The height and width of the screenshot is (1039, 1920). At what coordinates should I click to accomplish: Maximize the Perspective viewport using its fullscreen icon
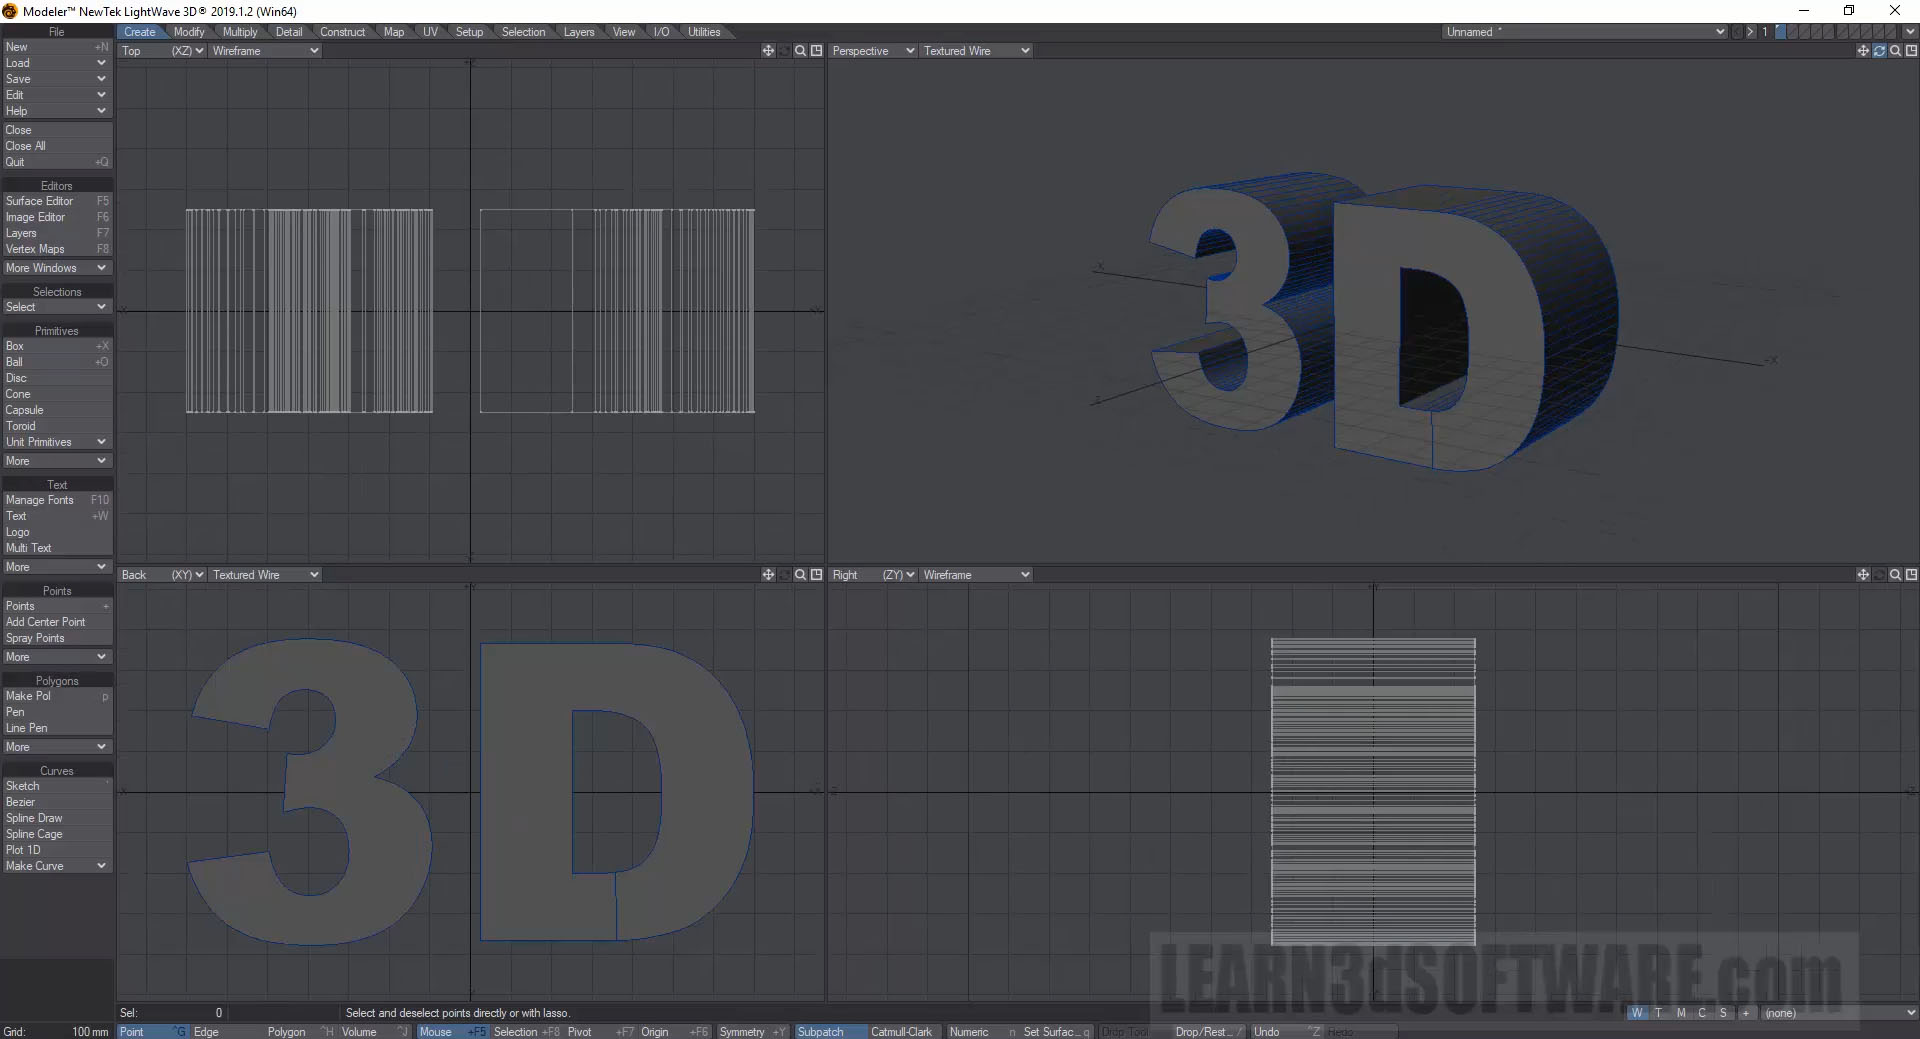1911,51
